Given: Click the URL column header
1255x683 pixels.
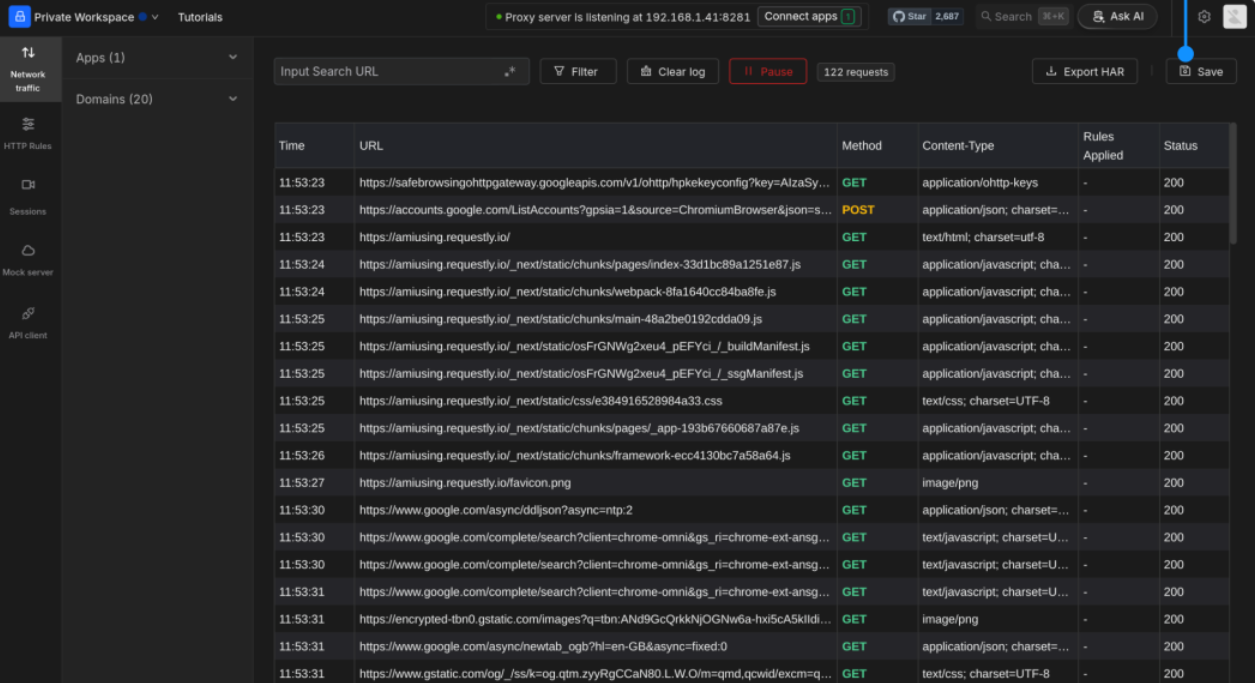Looking at the screenshot, I should click(x=596, y=145).
